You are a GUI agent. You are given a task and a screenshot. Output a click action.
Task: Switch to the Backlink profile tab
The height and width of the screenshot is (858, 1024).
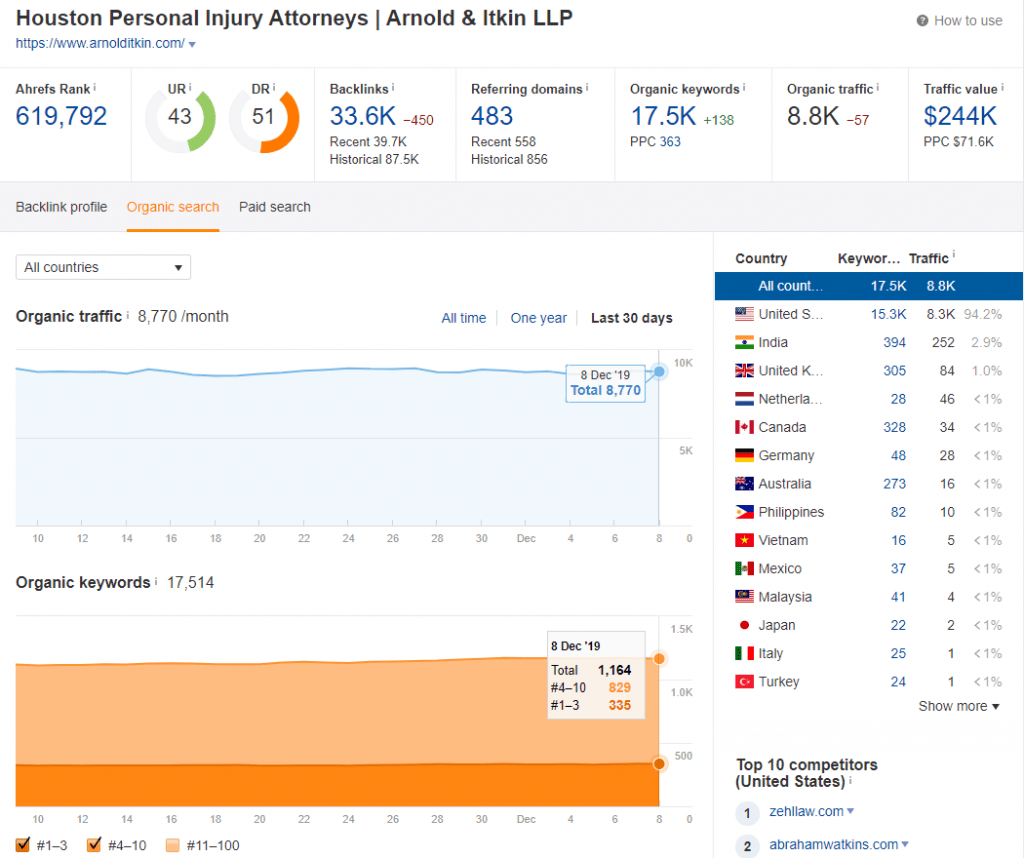coord(61,207)
